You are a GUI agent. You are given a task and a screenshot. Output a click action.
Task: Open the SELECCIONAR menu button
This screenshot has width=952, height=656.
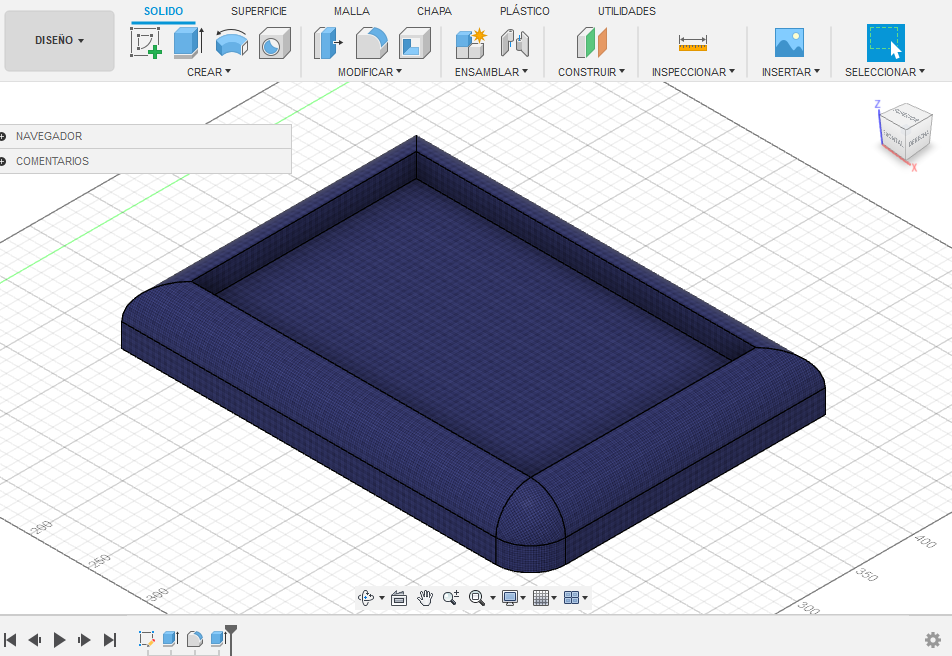[885, 71]
